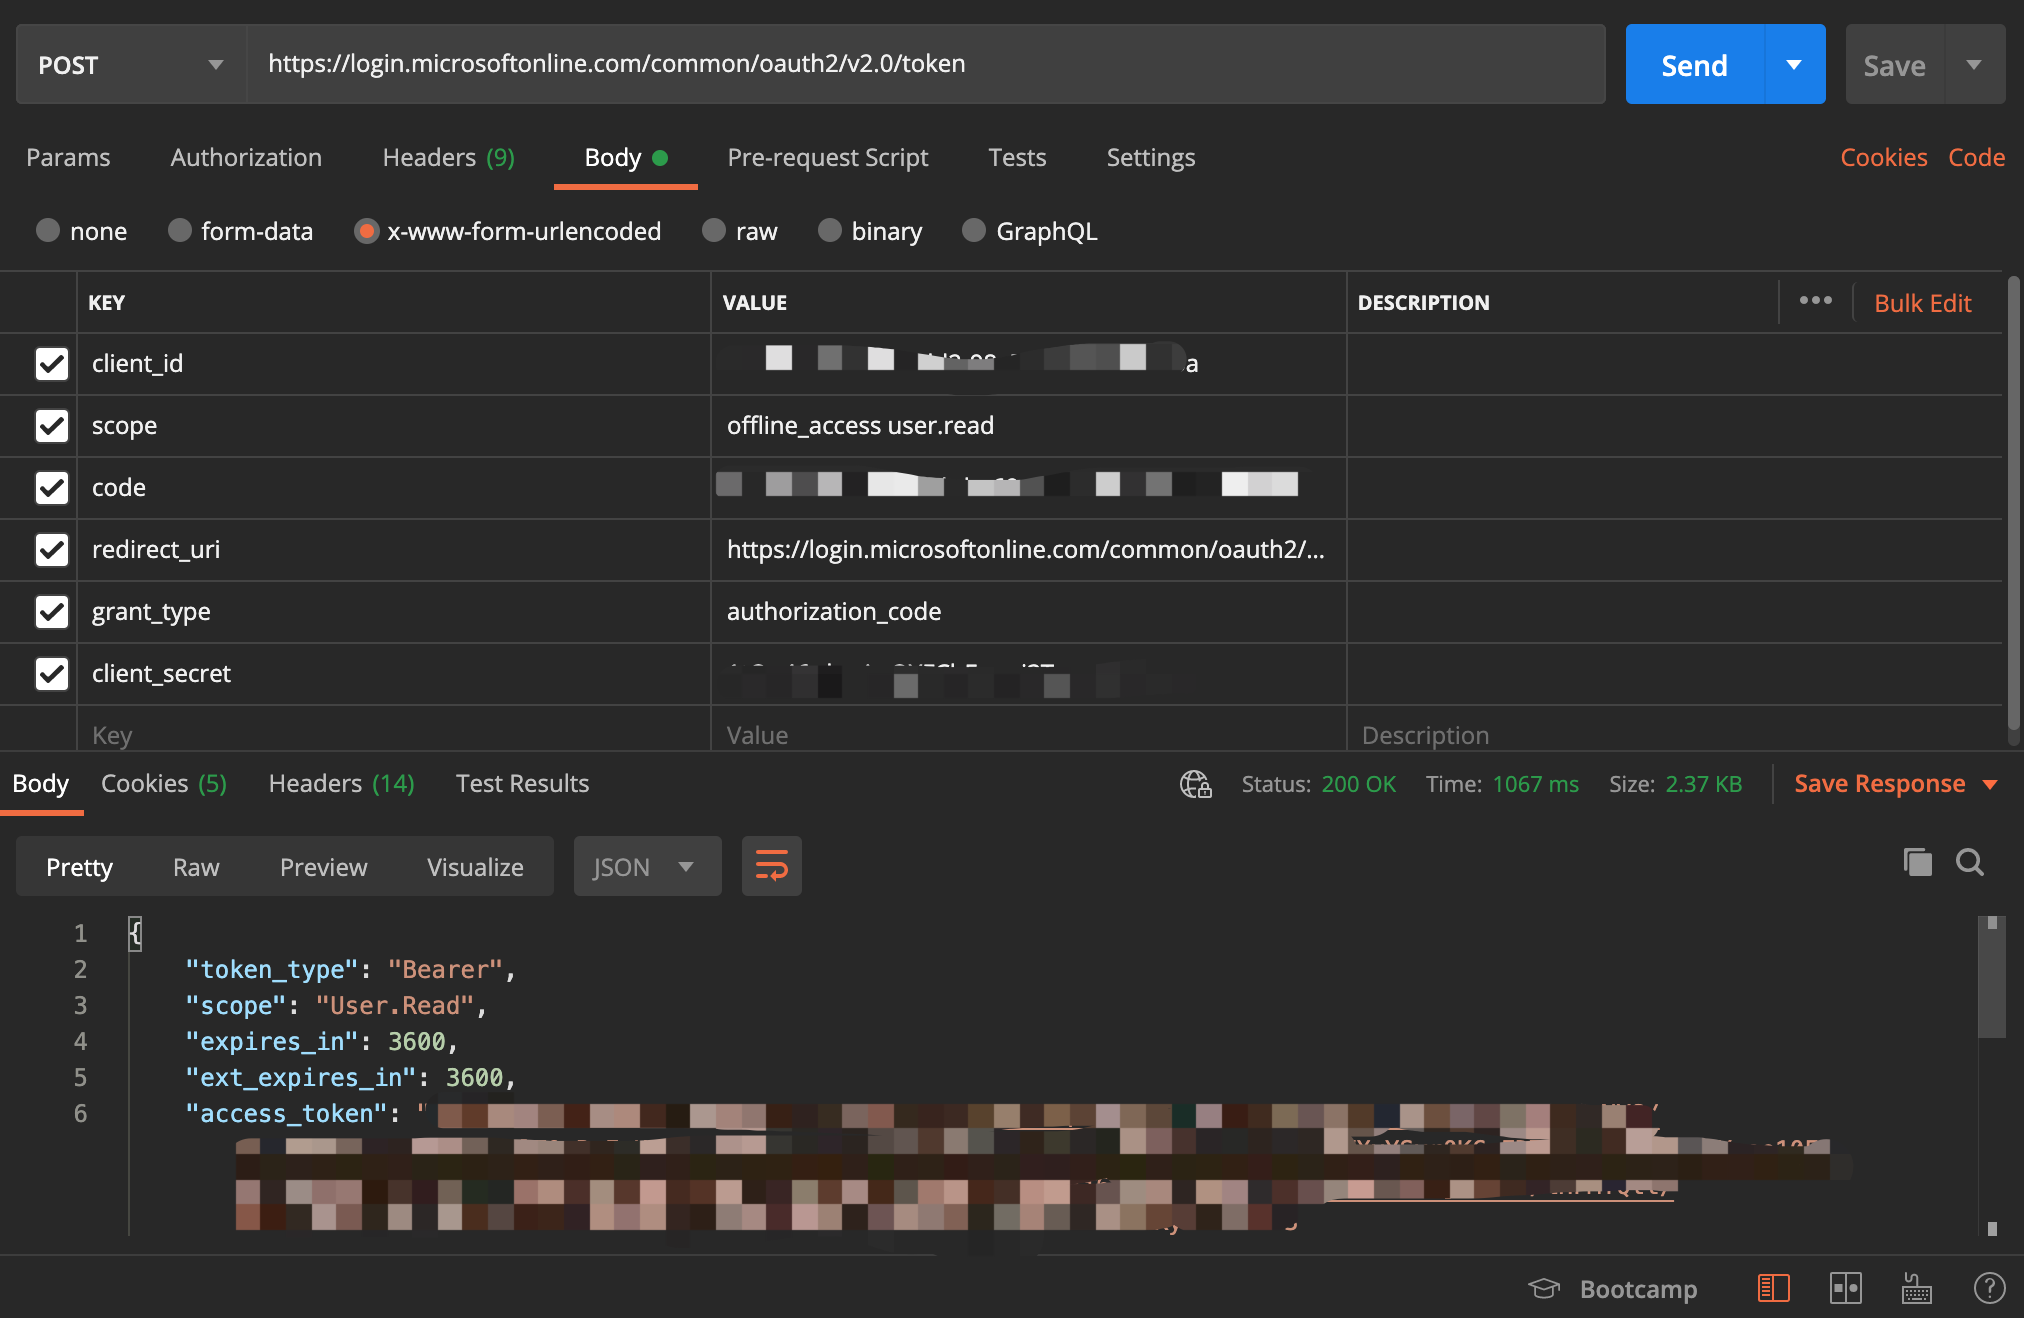Click the "200 OK" status text
Screen dimensions: 2024x1318
click(x=1358, y=784)
